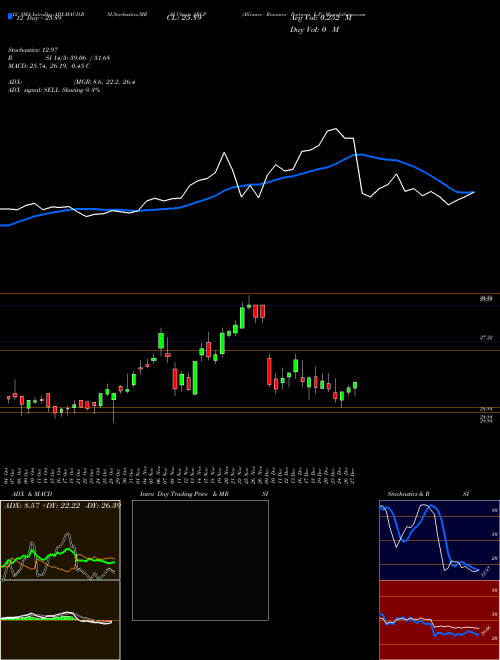
Task: Open the MACD histogram chart panel
Action: coord(60,620)
